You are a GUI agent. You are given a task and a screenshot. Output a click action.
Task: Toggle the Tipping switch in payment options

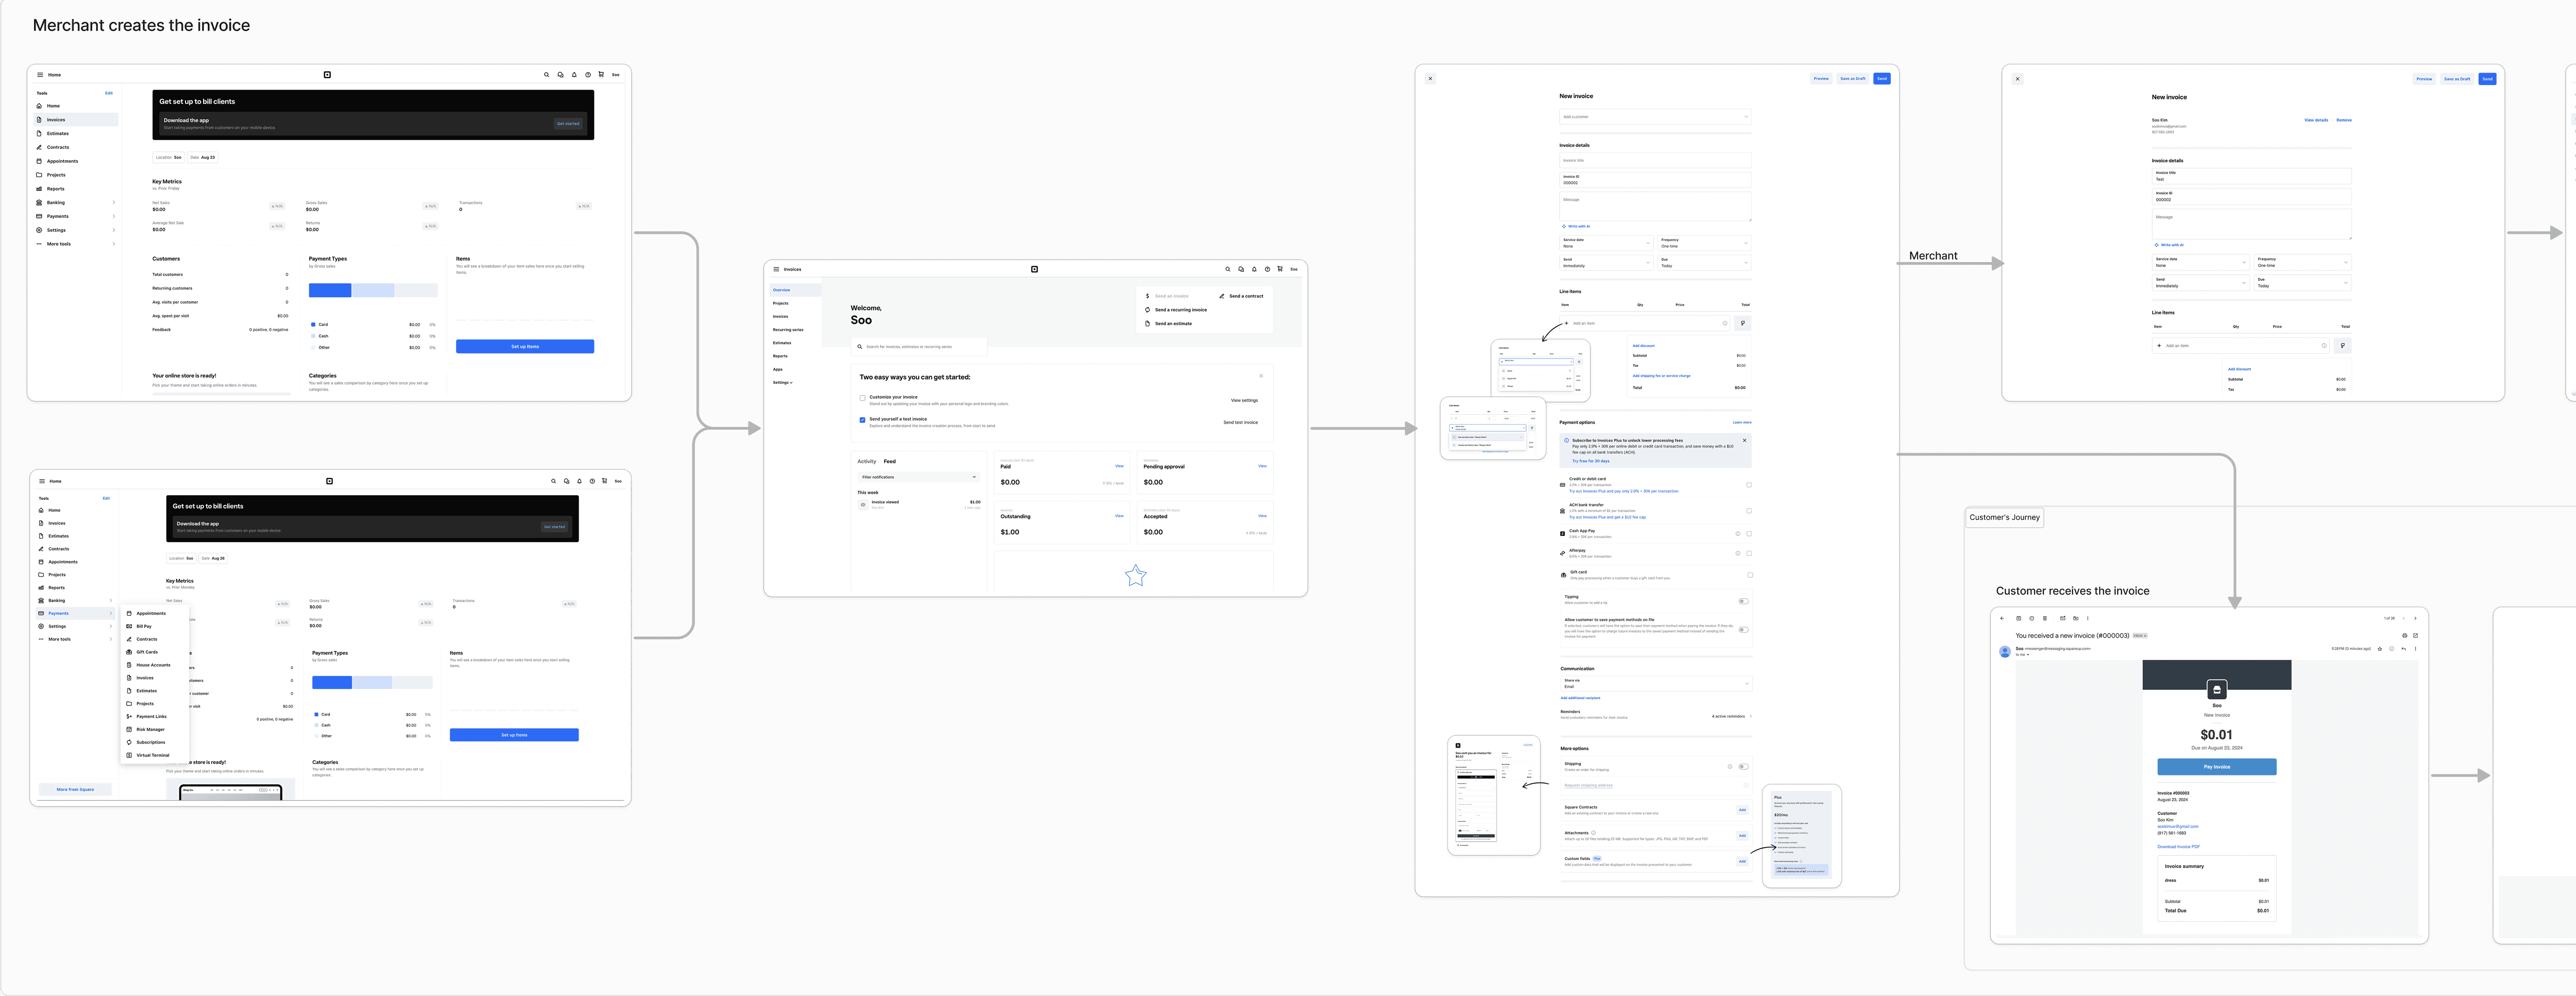pyautogui.click(x=1743, y=601)
